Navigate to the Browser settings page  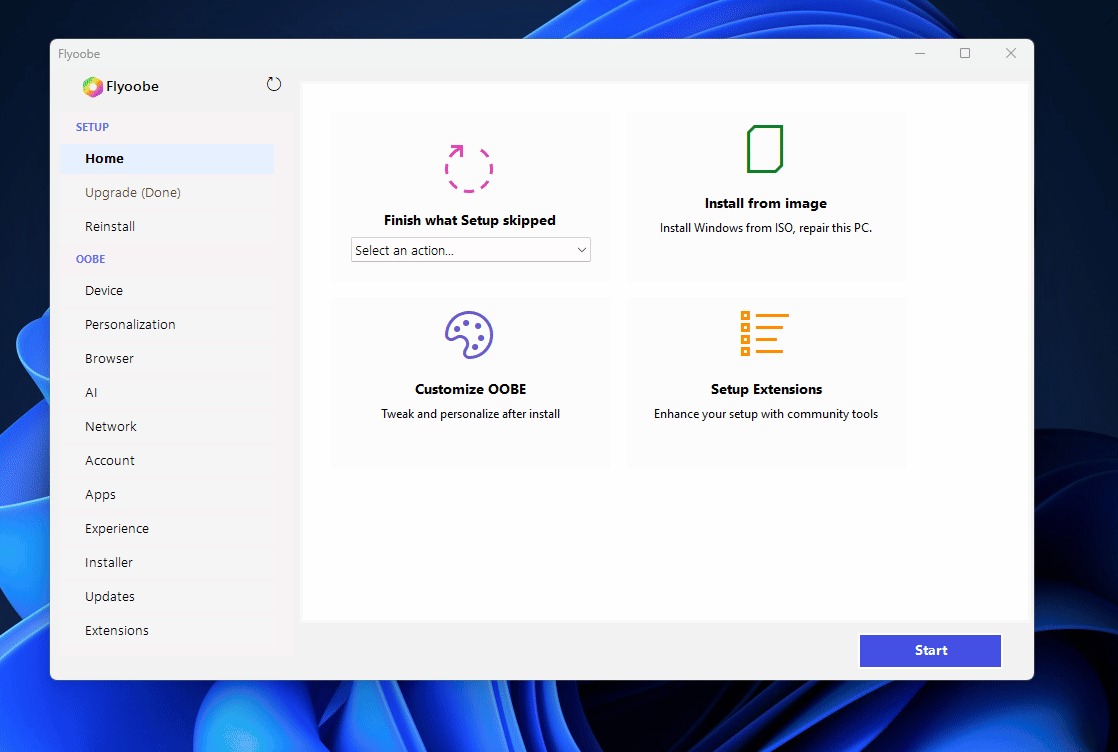(x=109, y=359)
